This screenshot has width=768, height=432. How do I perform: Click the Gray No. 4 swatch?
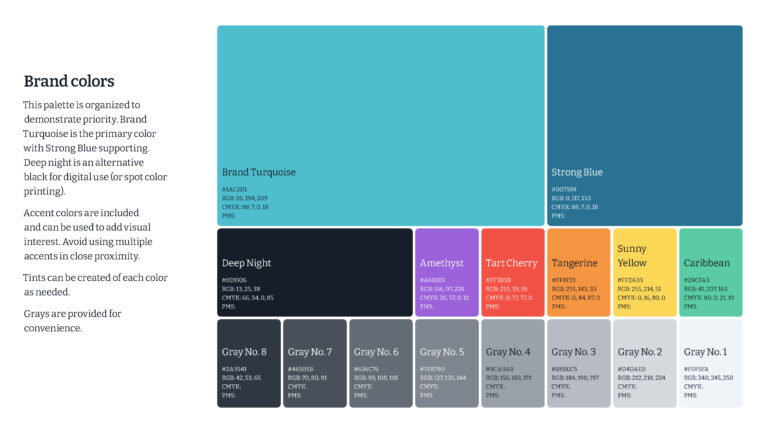(x=513, y=363)
